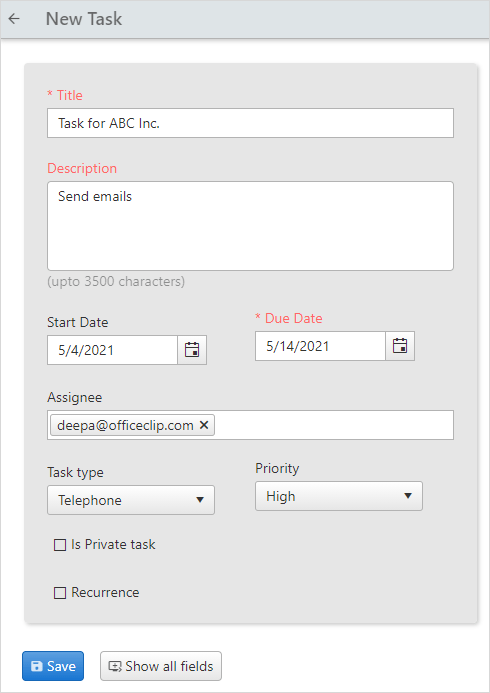
Task: Show all fields of the form
Action: 161,666
